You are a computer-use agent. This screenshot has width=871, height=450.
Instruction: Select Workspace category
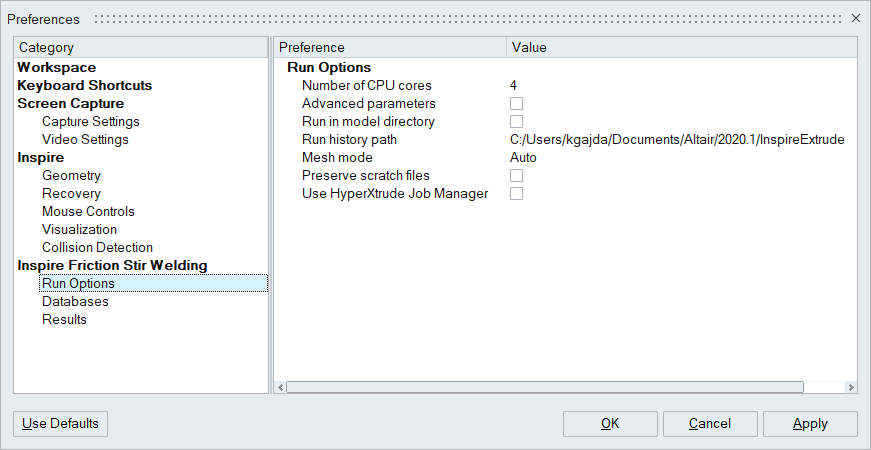56,67
